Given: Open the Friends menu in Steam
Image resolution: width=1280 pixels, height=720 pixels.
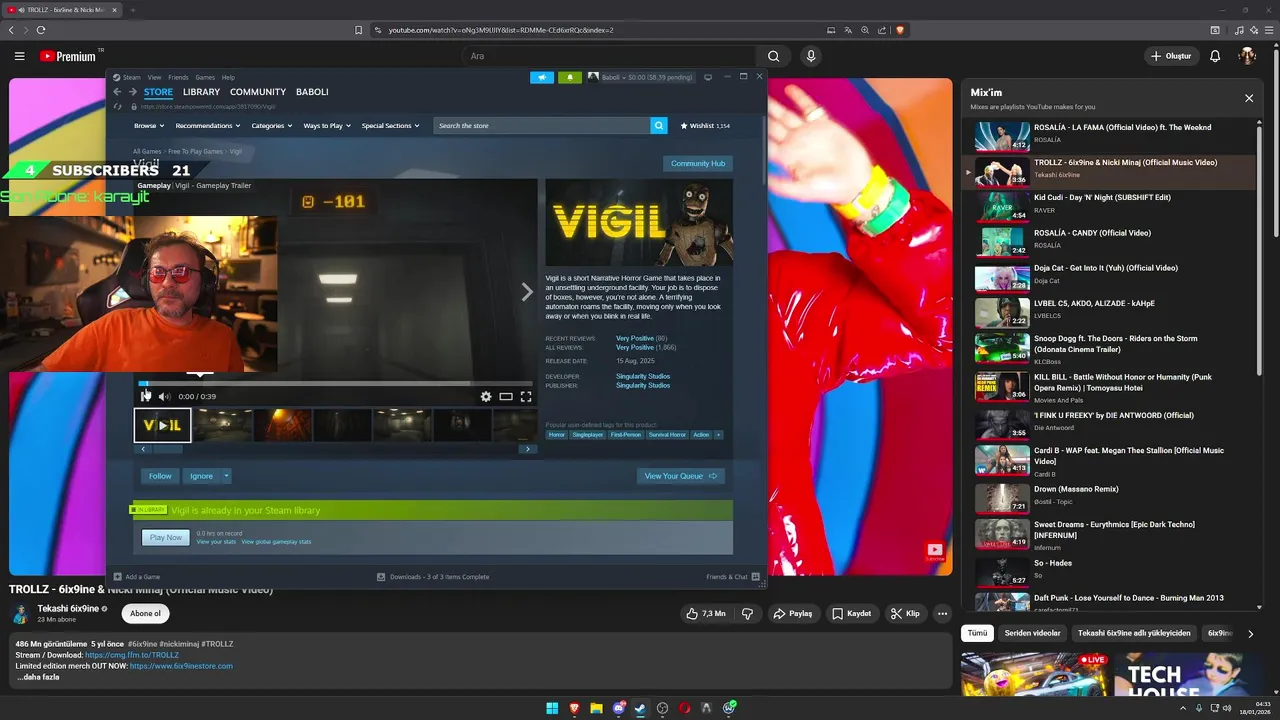Looking at the screenshot, I should pos(178,77).
